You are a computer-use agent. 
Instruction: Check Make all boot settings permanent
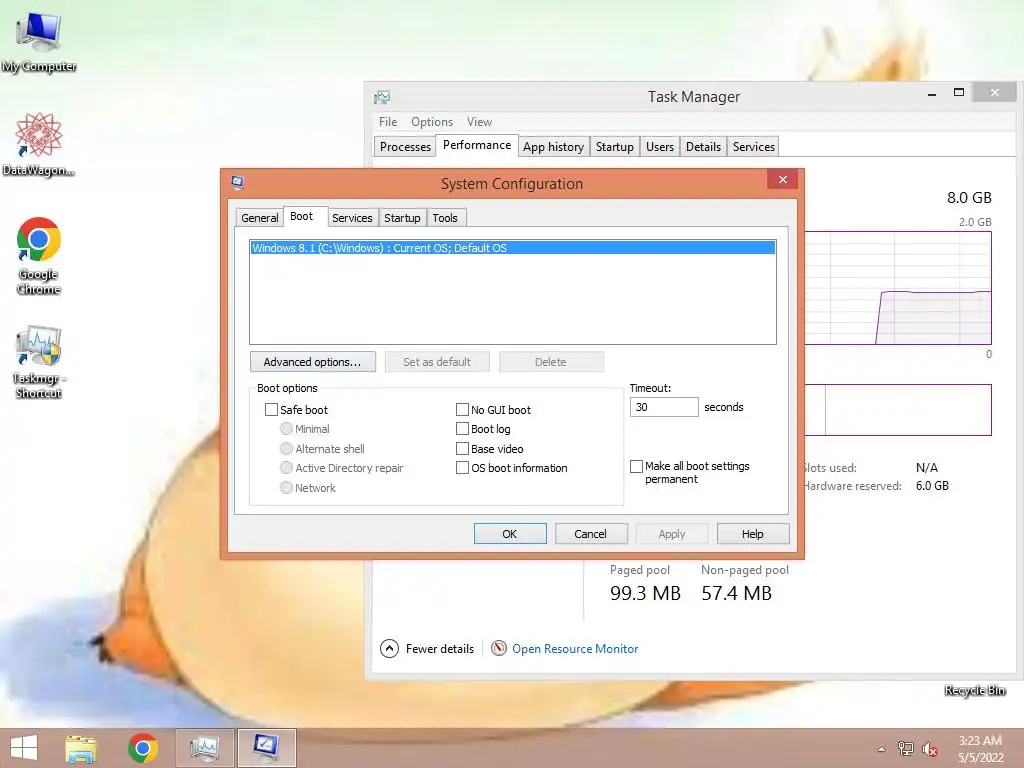tap(636, 466)
